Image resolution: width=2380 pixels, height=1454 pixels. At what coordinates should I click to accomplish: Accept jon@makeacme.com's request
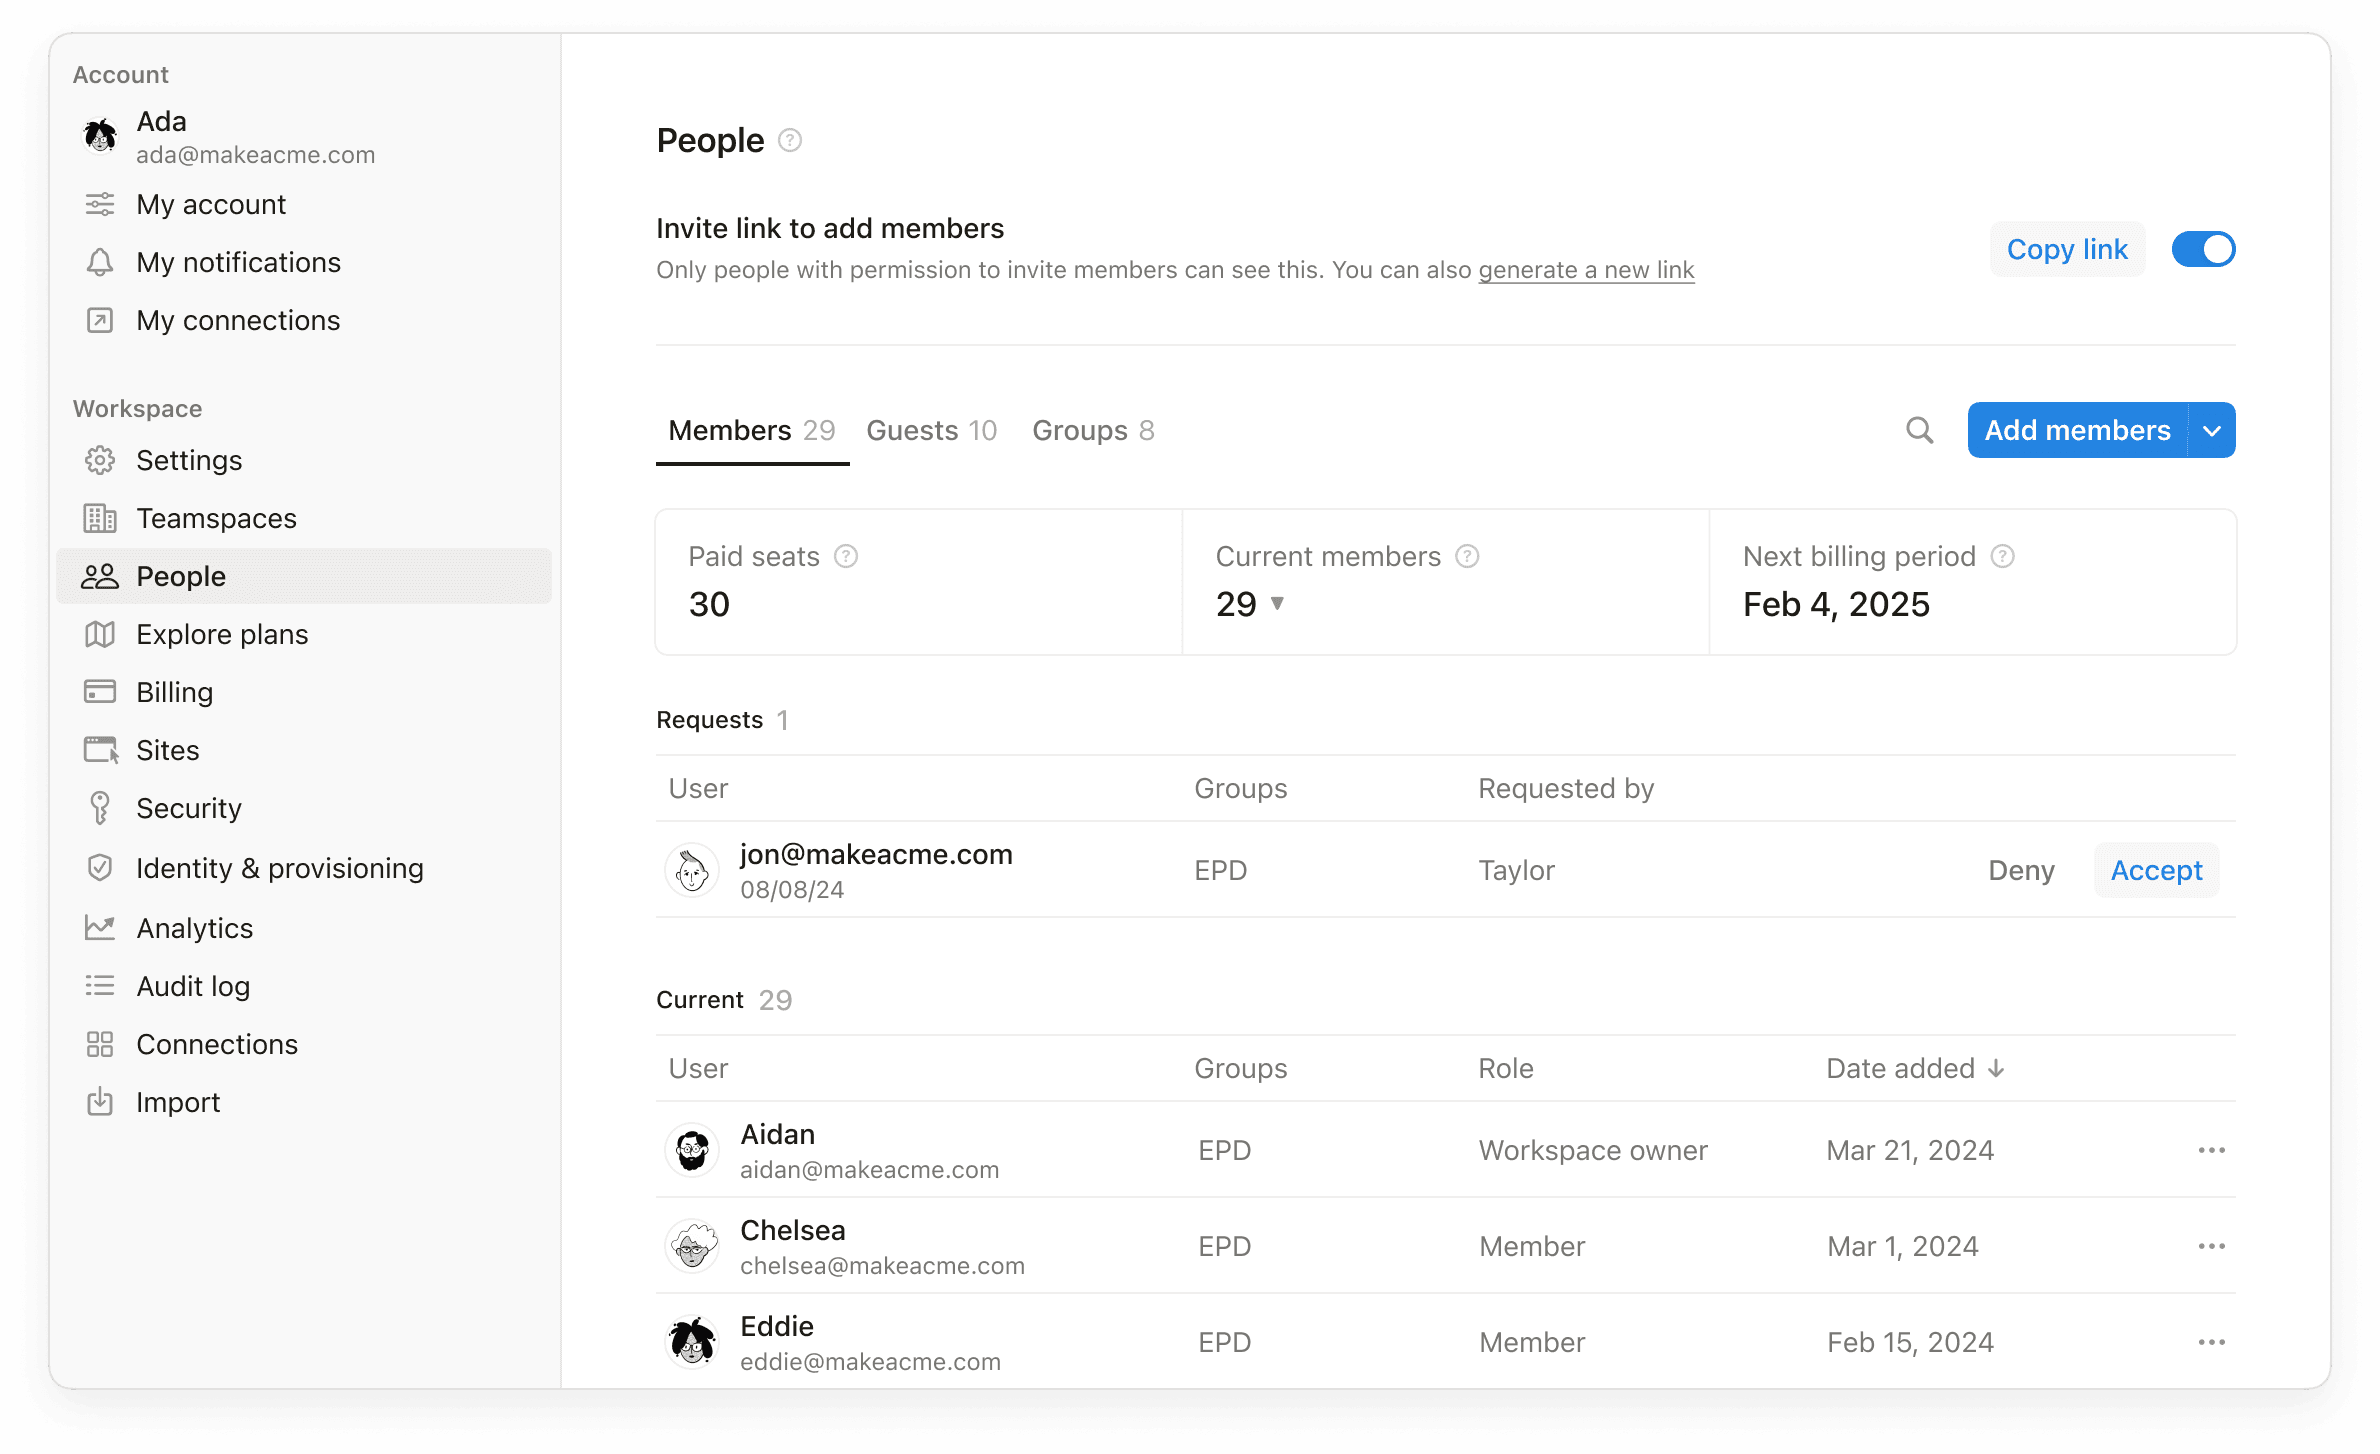tap(2156, 870)
